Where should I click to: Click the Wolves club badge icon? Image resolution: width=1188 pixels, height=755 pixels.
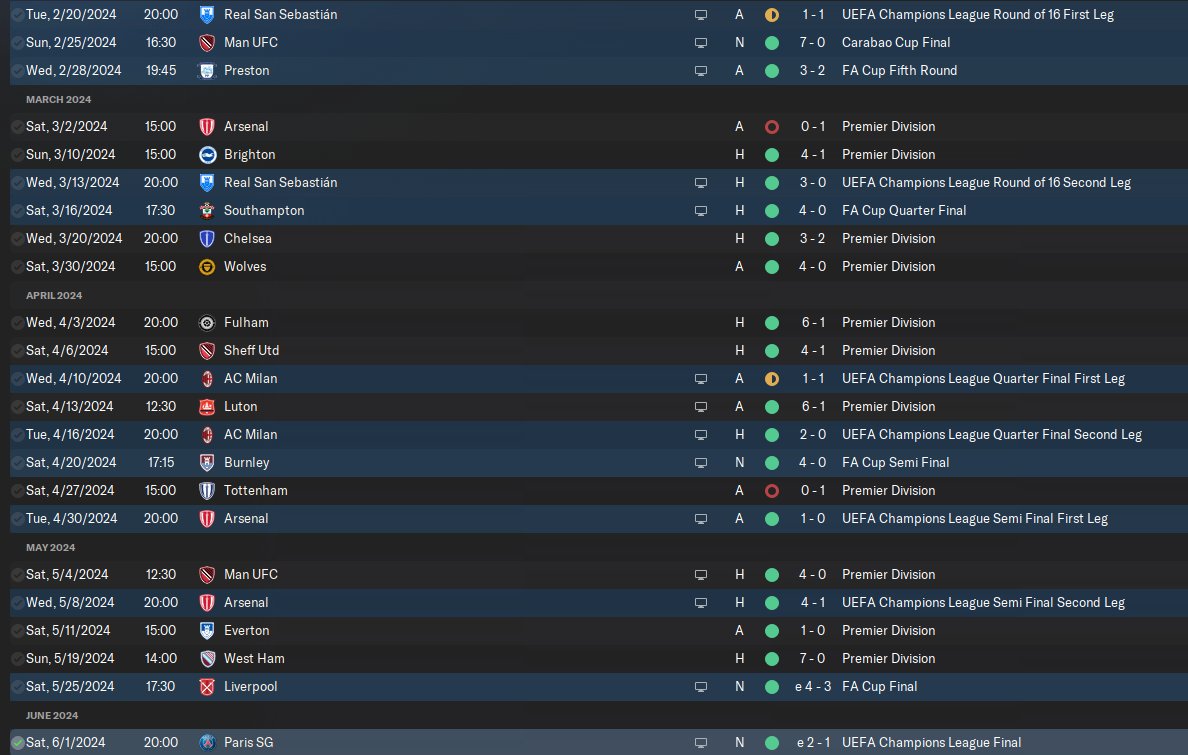tap(207, 267)
